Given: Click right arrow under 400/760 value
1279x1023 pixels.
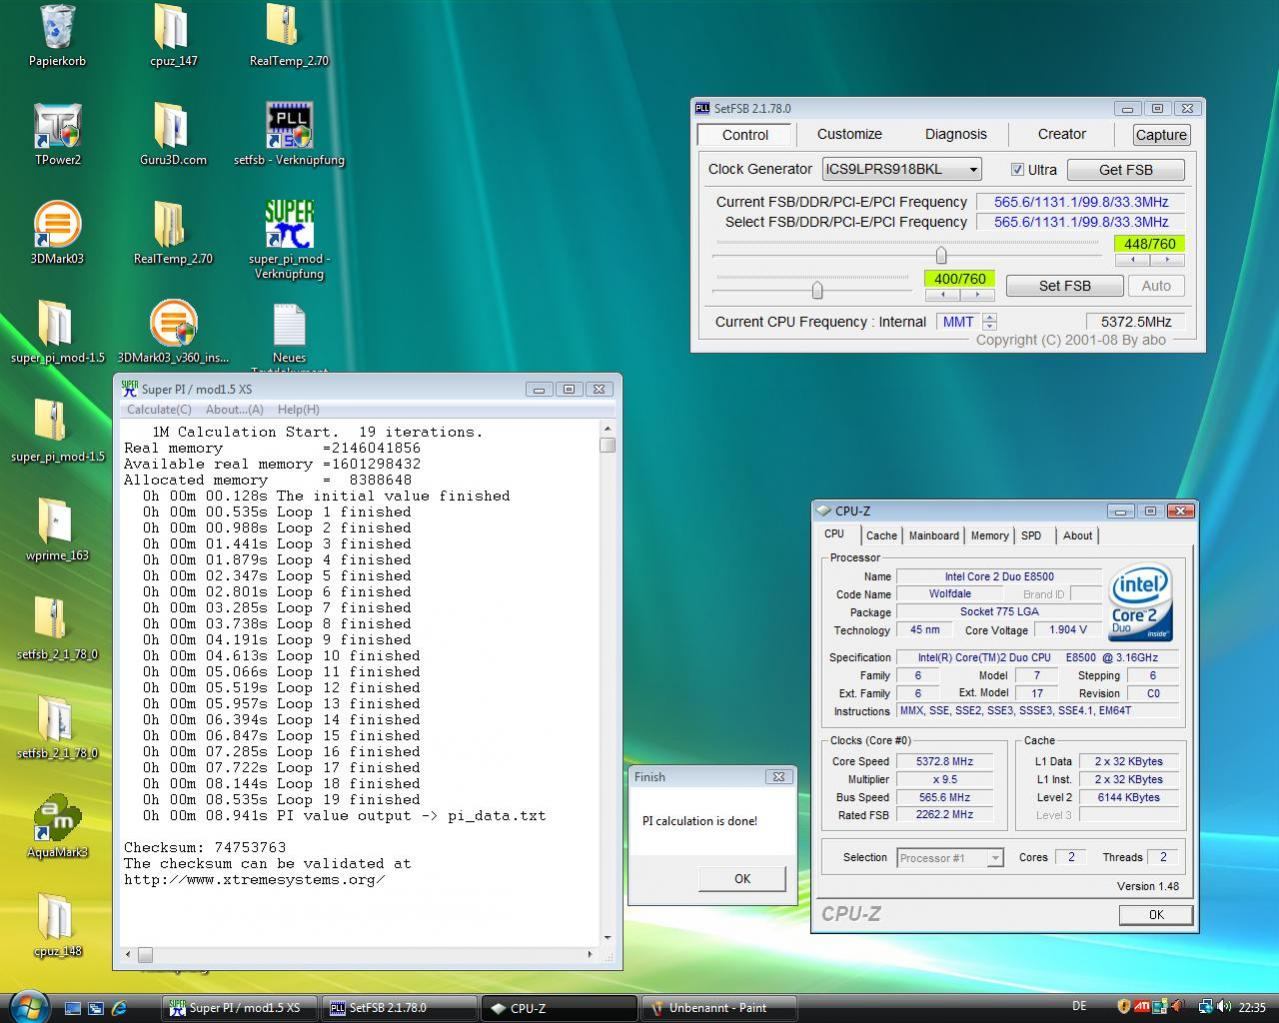Looking at the screenshot, I should (977, 295).
